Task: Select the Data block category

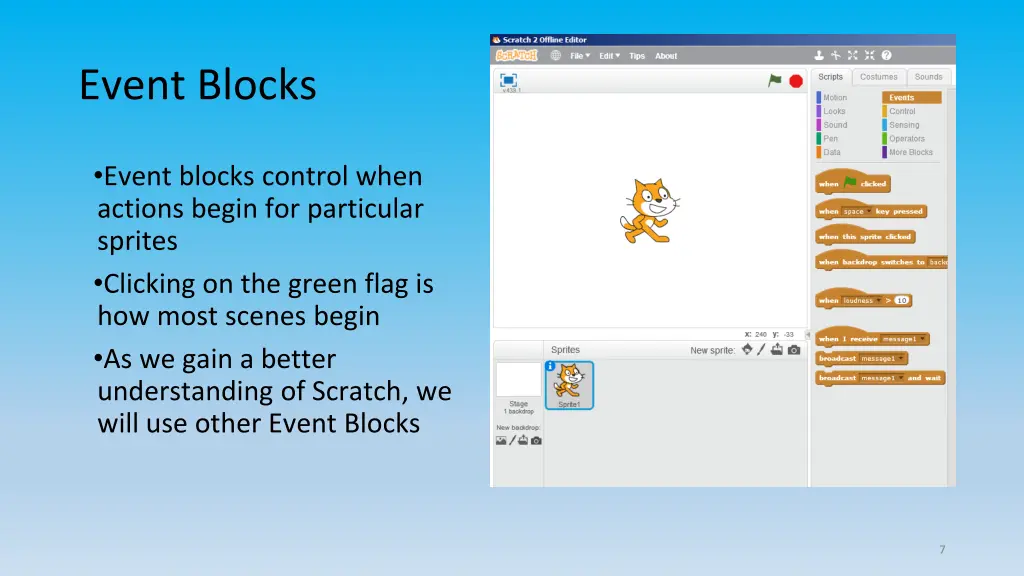Action: point(831,152)
